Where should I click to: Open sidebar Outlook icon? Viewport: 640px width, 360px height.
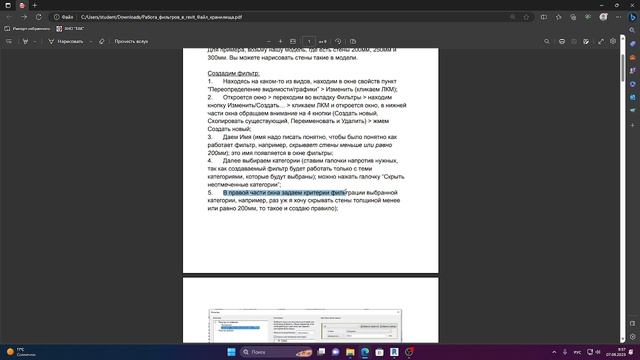click(633, 98)
